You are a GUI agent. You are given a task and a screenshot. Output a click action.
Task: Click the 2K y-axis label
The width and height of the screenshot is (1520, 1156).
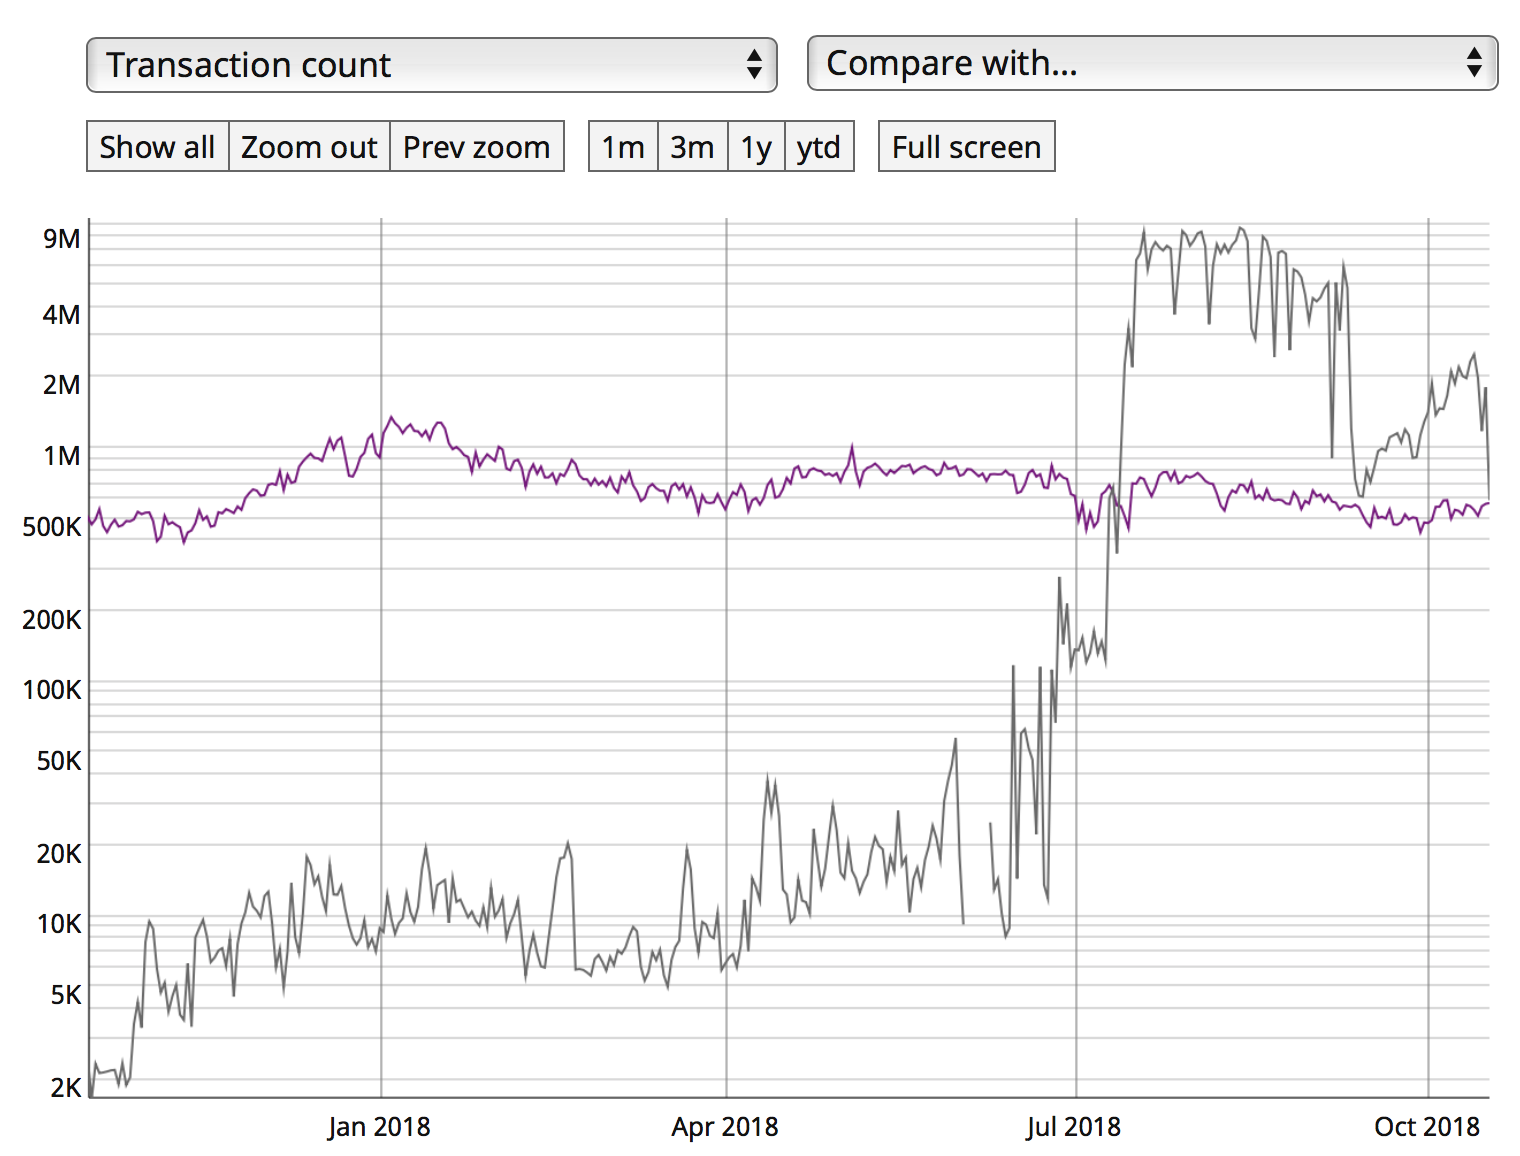66,1088
